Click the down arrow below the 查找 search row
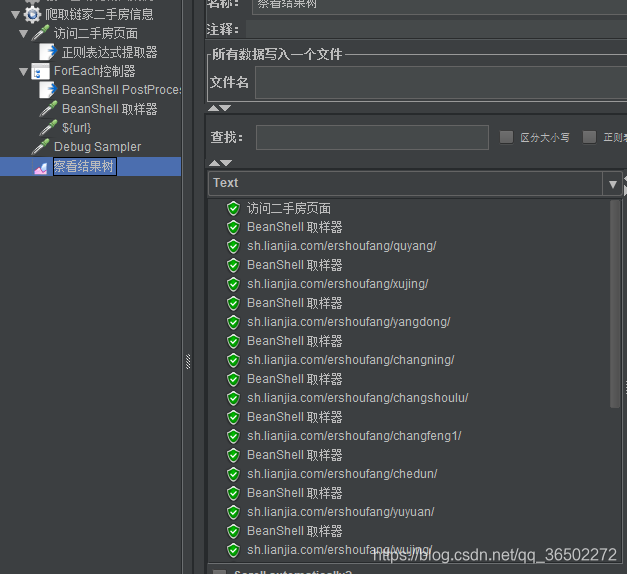 (x=226, y=163)
